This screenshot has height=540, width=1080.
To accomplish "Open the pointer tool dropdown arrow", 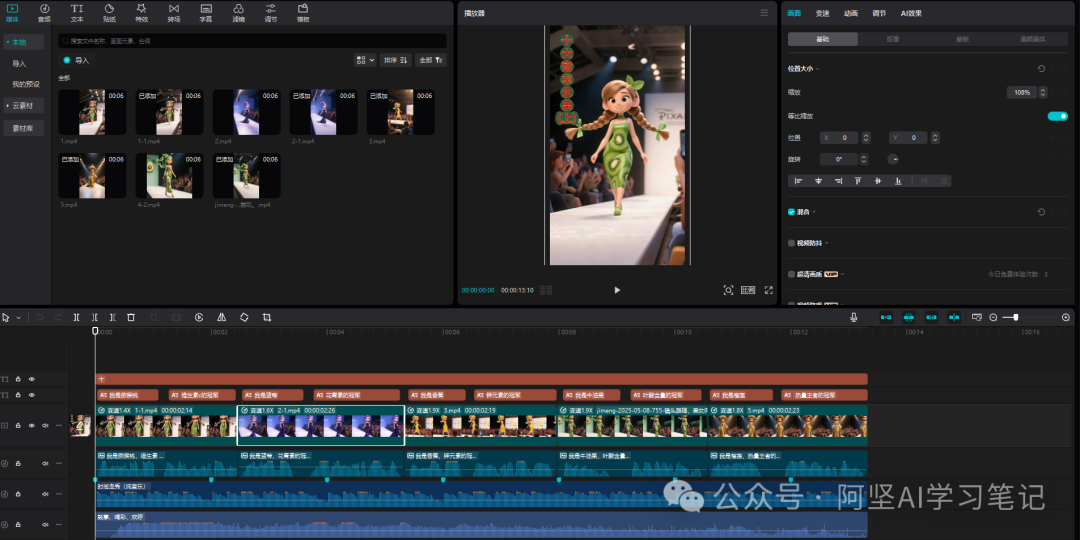I will coord(19,318).
